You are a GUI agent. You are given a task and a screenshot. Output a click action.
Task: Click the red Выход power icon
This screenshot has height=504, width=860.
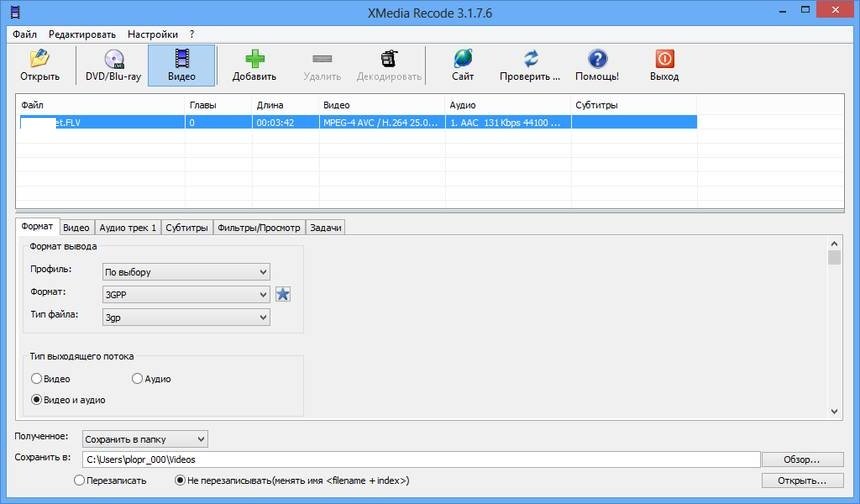664,59
